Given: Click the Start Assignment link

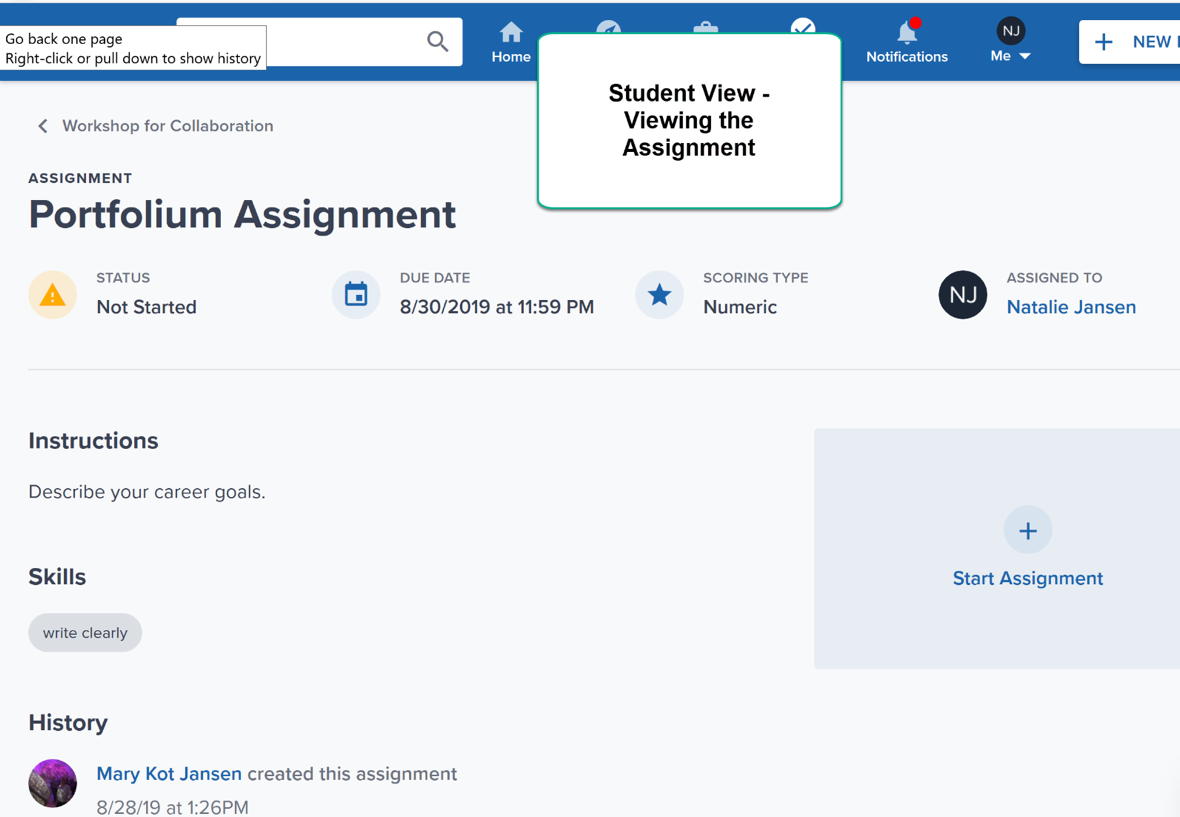Looking at the screenshot, I should click(1028, 579).
